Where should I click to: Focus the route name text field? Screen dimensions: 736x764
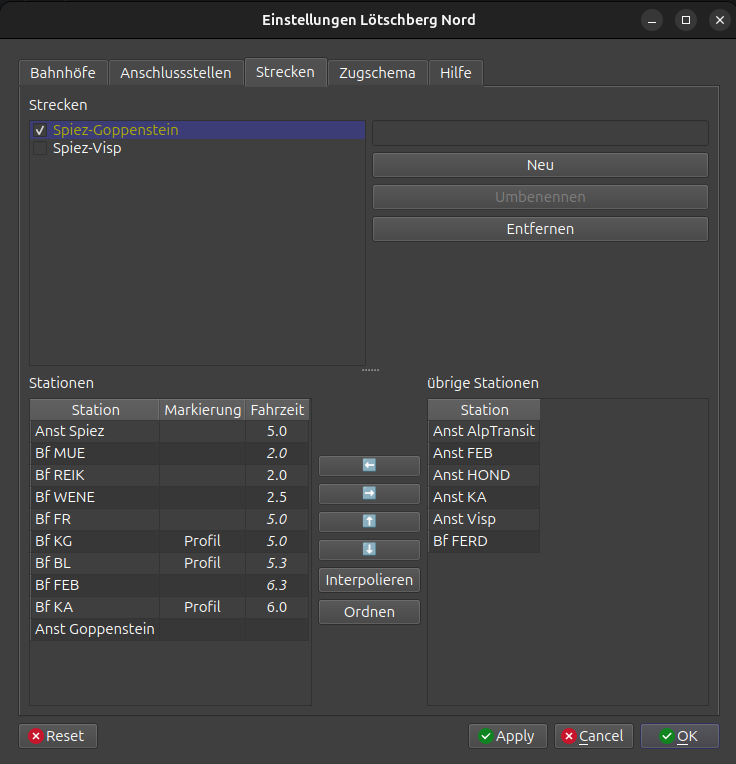(x=540, y=133)
